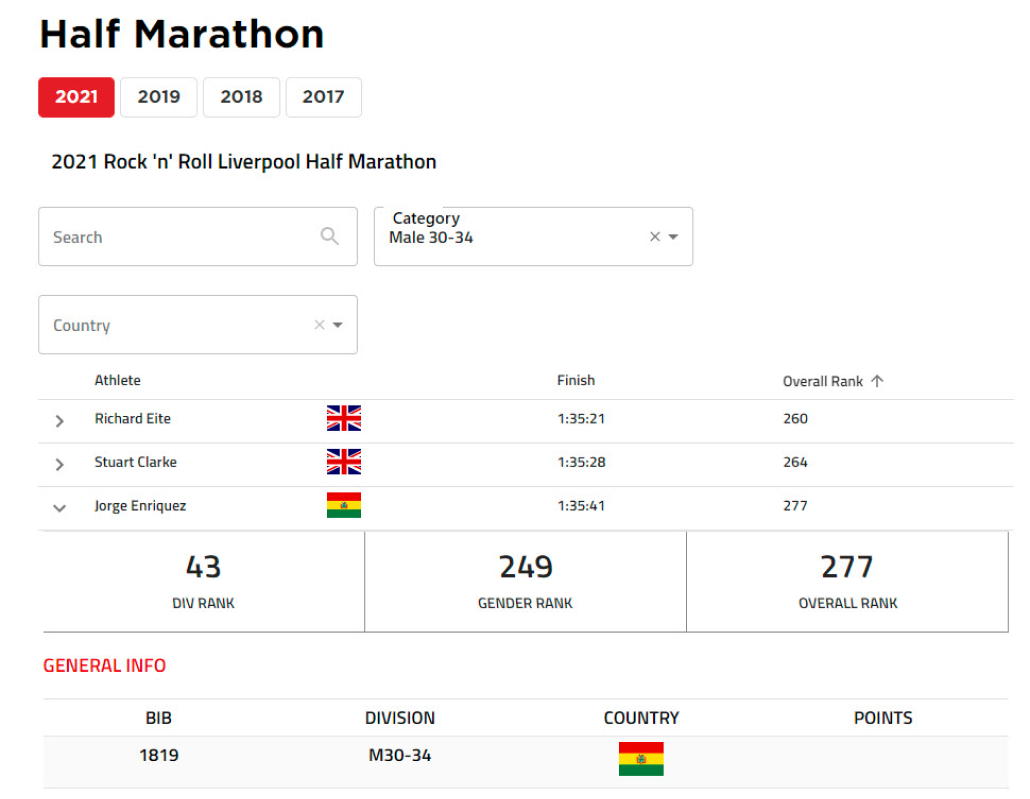Select the 2017 year tab
1030x799 pixels.
[323, 97]
